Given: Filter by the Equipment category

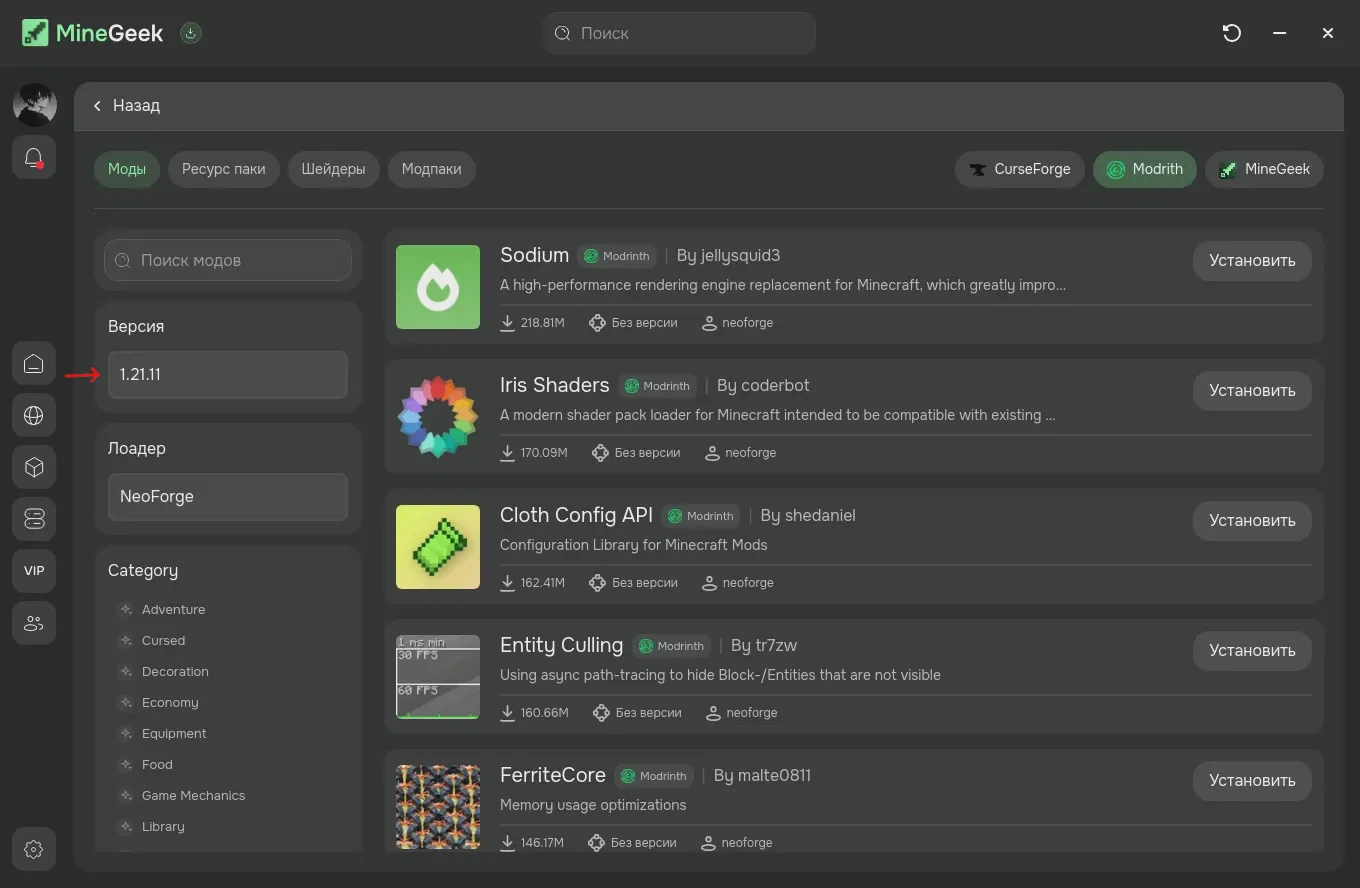Looking at the screenshot, I should [x=174, y=733].
